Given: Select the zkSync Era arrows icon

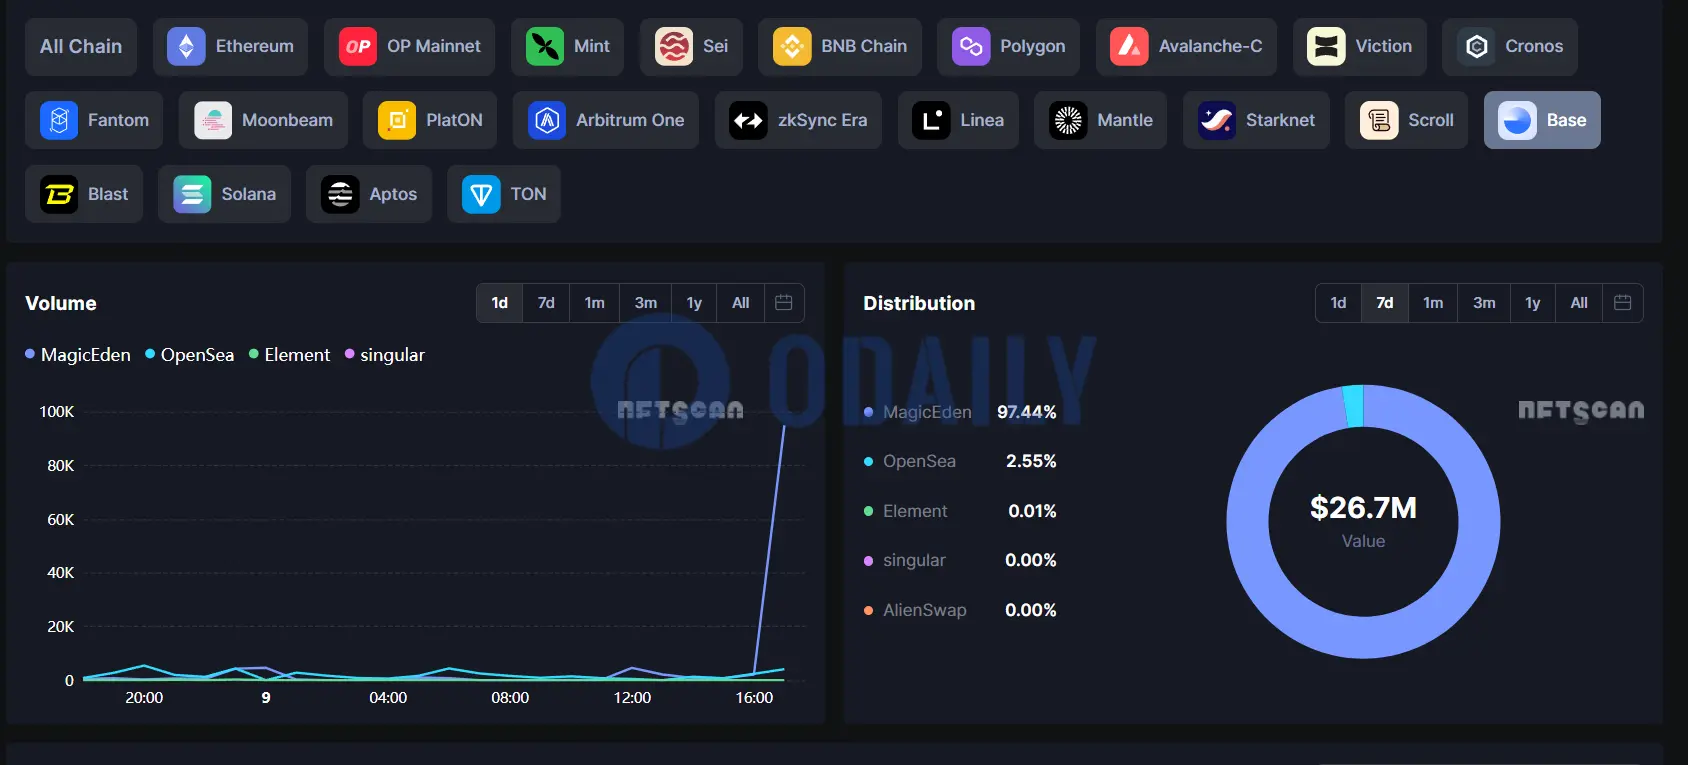Looking at the screenshot, I should [x=749, y=120].
